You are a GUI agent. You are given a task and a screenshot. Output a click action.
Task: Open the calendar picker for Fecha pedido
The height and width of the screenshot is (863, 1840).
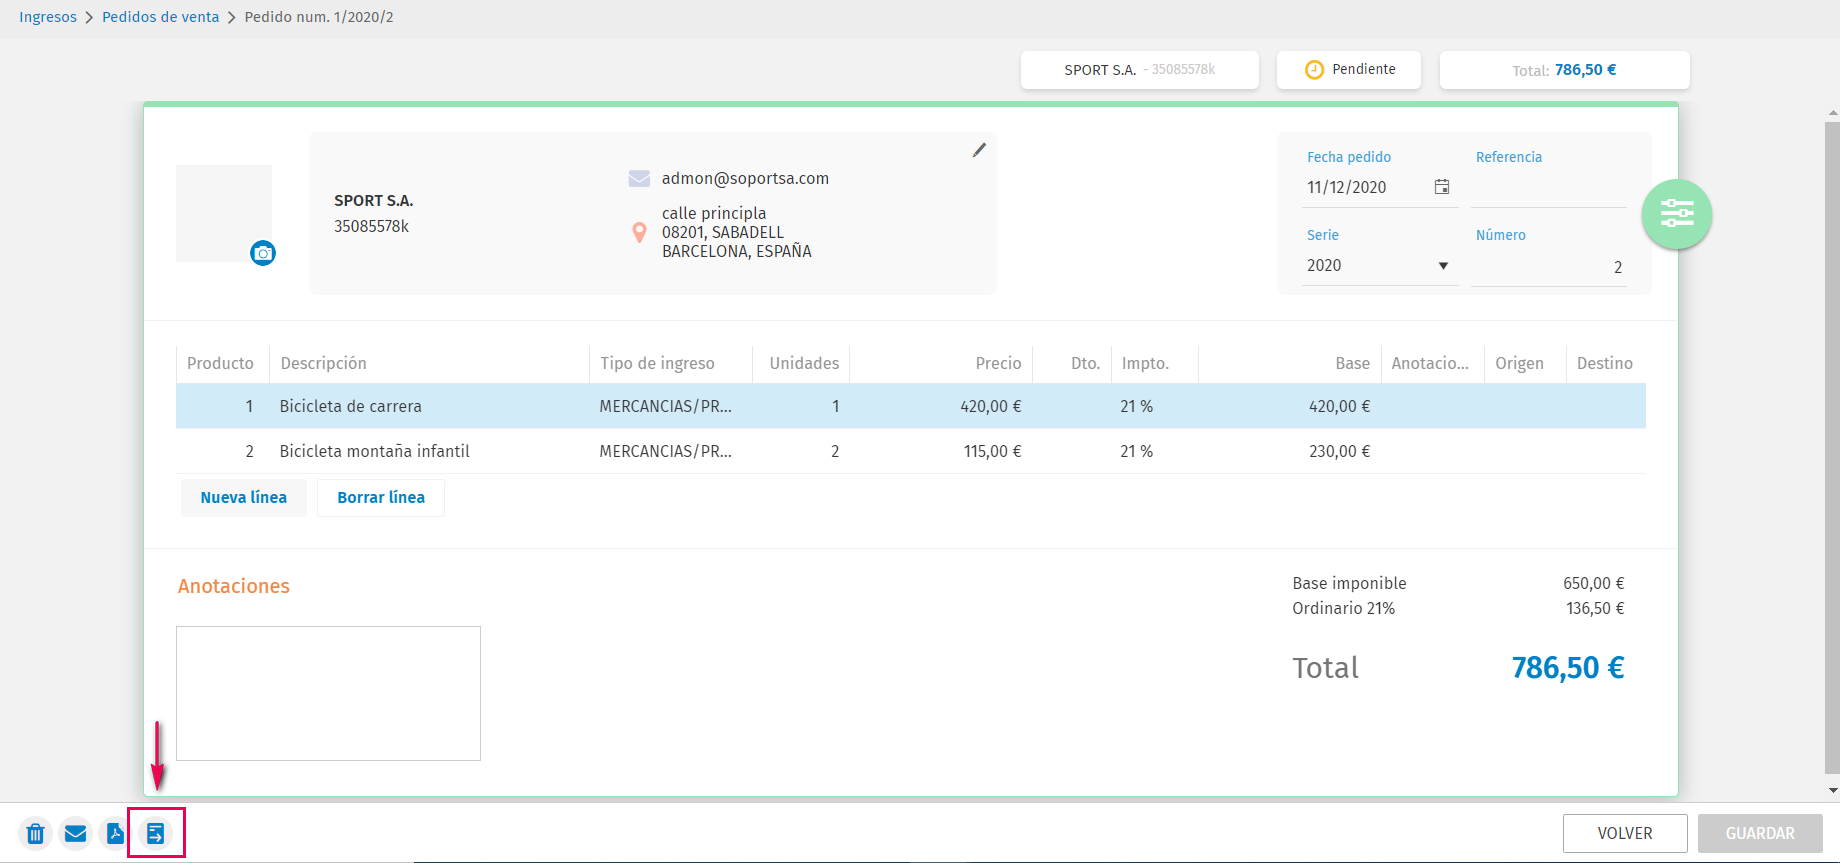pos(1442,187)
